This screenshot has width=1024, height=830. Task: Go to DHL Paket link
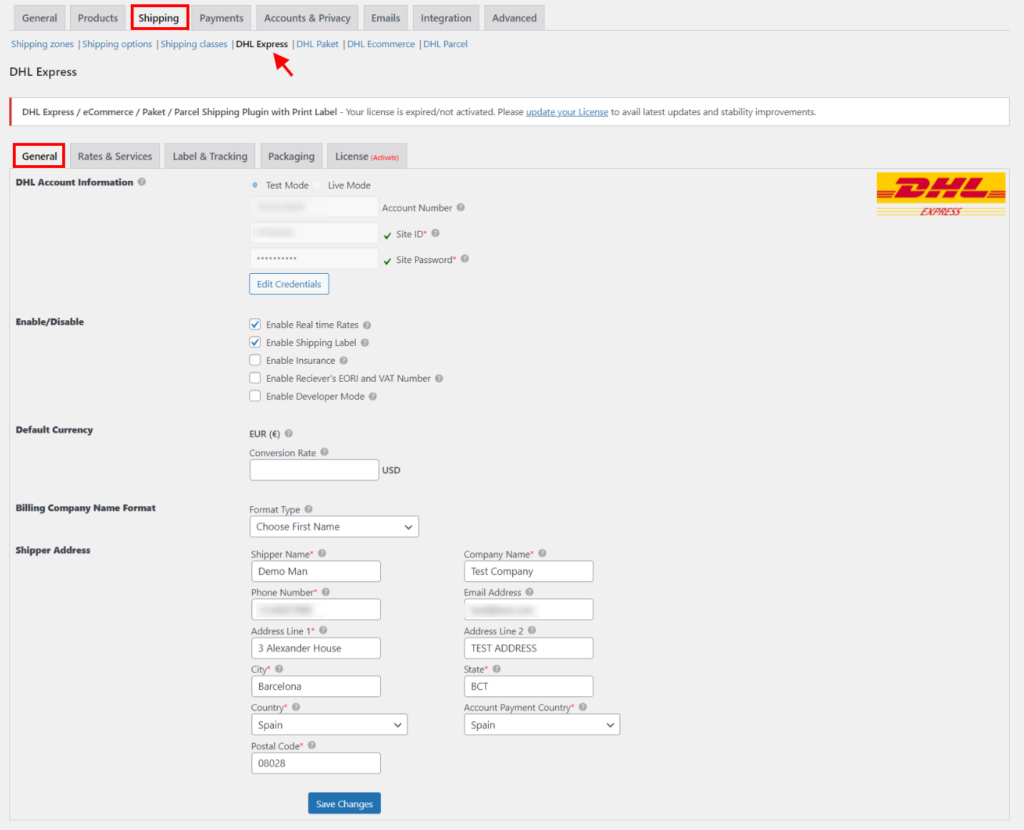click(x=317, y=44)
